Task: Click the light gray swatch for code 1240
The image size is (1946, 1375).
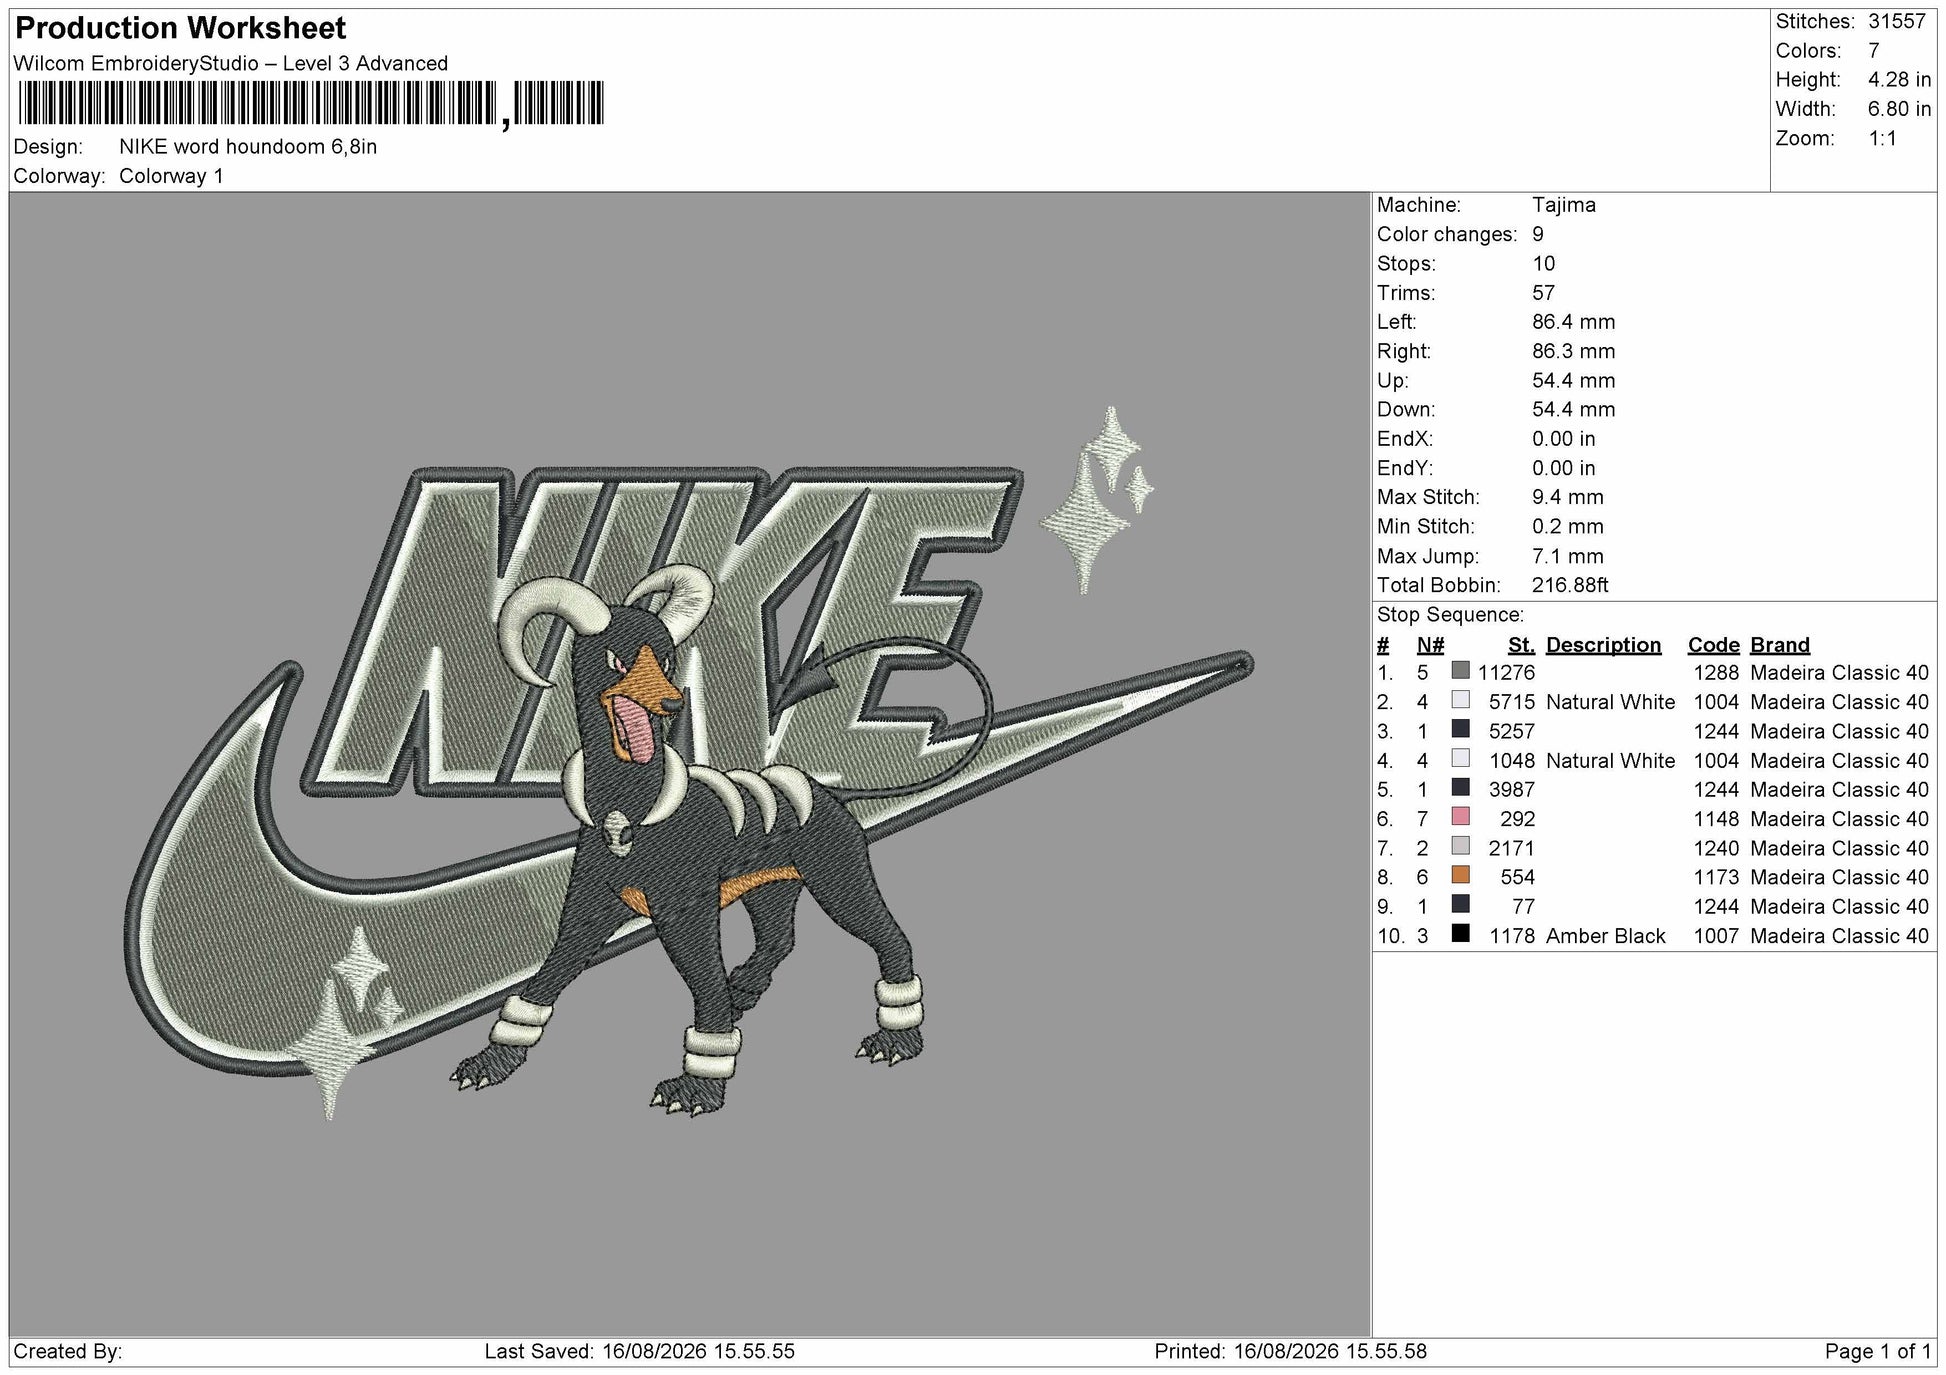Action: tap(1461, 846)
